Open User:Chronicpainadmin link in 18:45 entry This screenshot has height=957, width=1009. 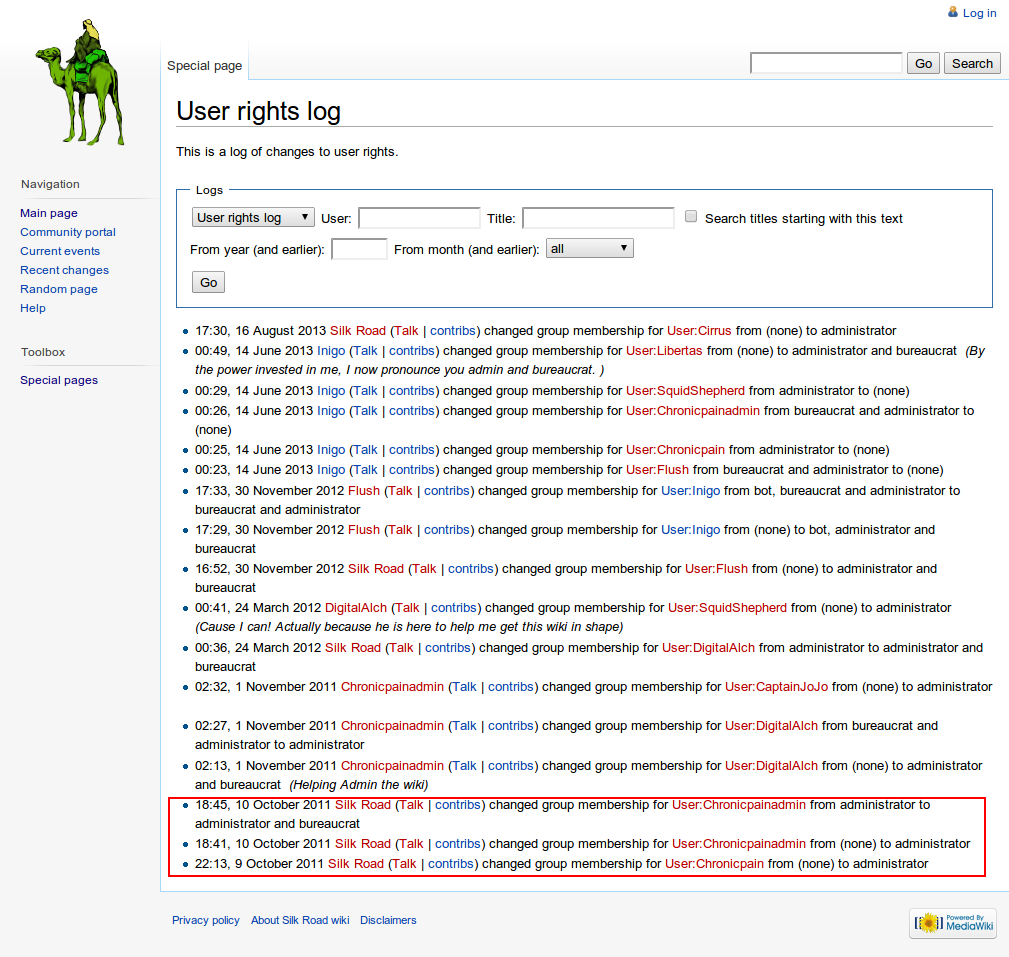(739, 804)
